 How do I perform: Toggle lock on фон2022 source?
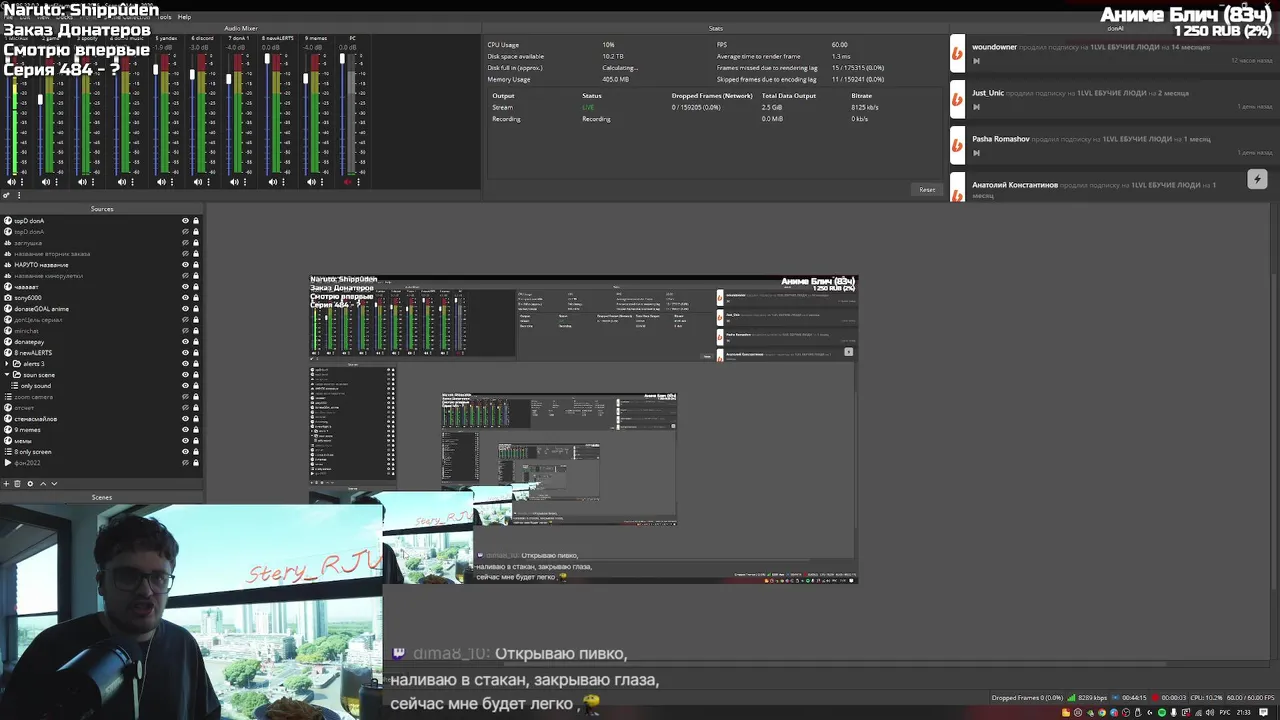(196, 463)
